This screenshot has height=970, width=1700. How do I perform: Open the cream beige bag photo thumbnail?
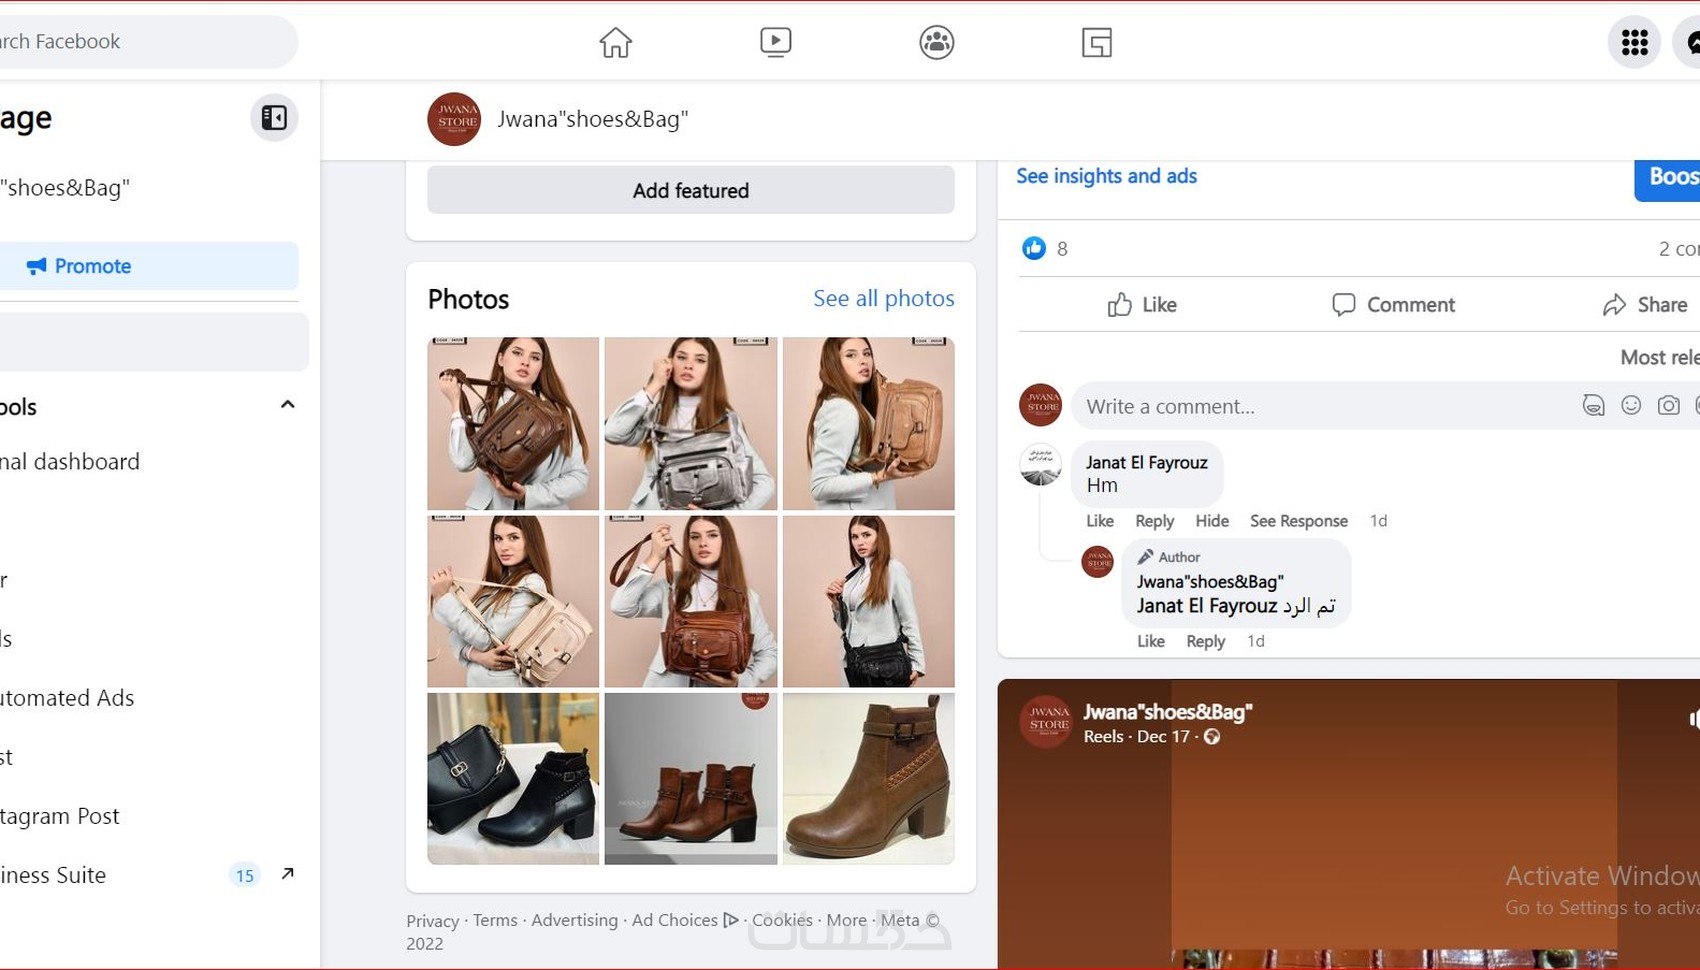coord(513,601)
